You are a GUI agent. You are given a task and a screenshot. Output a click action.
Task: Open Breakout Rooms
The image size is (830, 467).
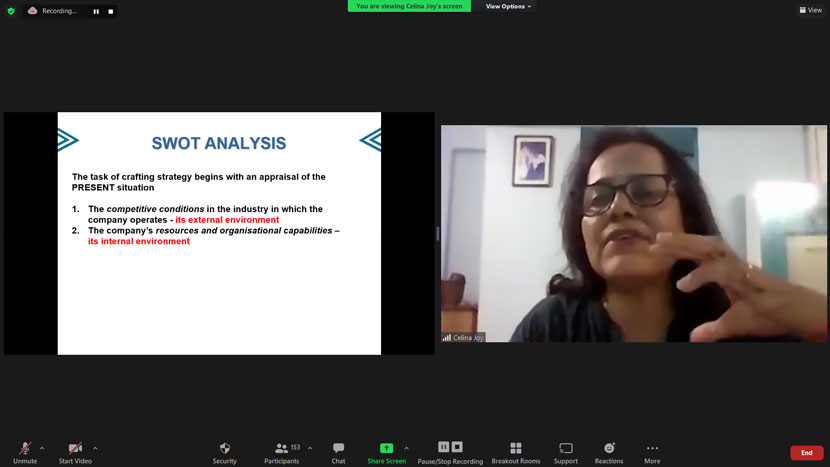pos(516,453)
